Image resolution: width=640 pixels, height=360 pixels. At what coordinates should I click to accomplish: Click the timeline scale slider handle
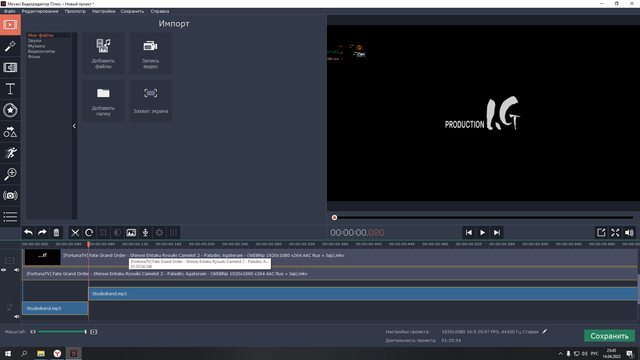tap(86, 332)
